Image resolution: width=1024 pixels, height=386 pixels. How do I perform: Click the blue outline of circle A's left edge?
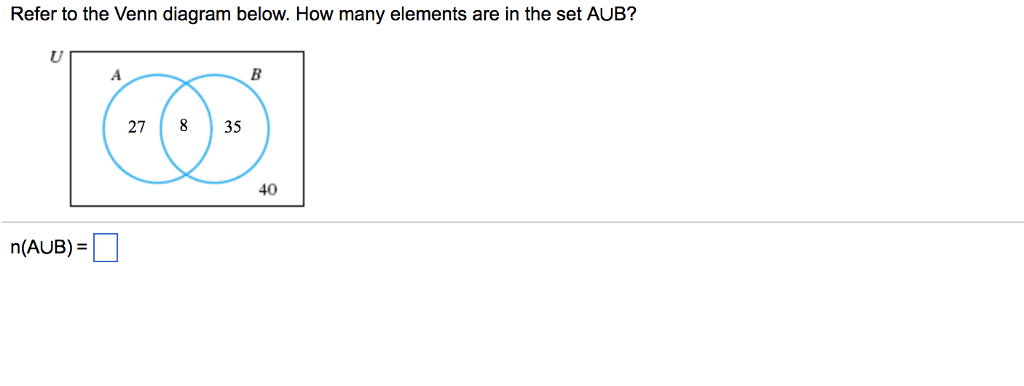click(104, 129)
